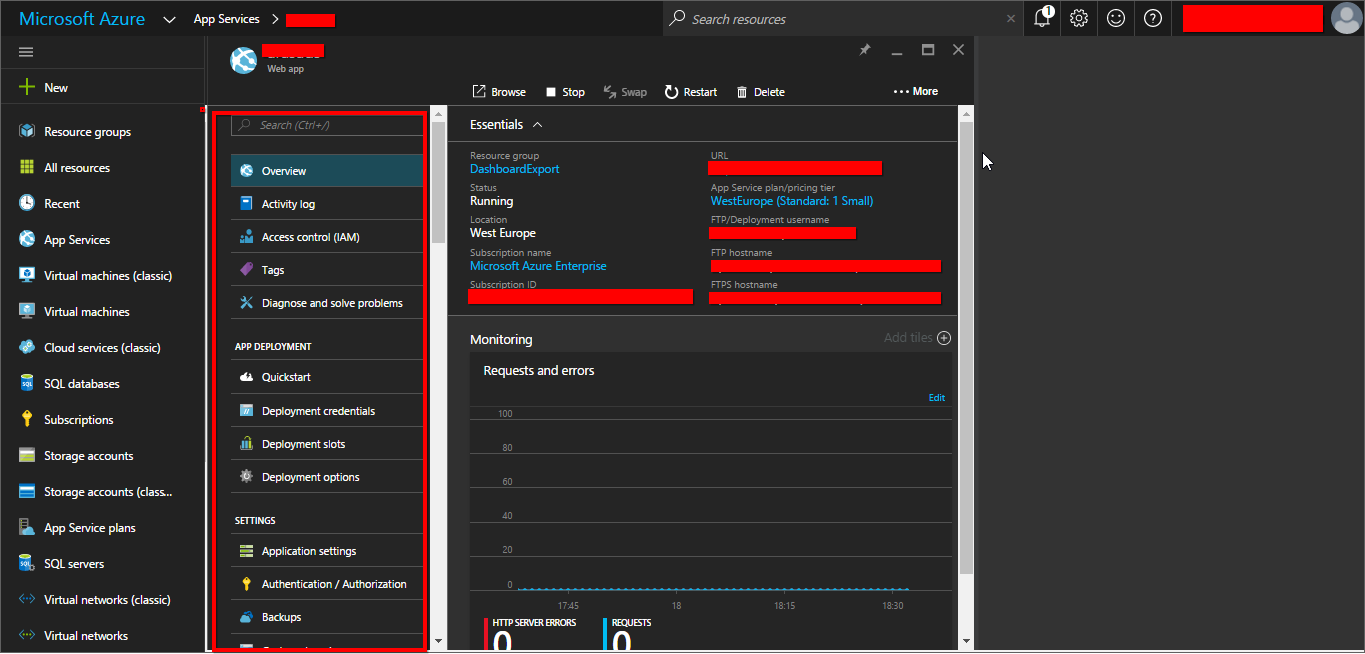Open the DashboardExport resource group link
This screenshot has height=654, width=1365.
tap(515, 169)
